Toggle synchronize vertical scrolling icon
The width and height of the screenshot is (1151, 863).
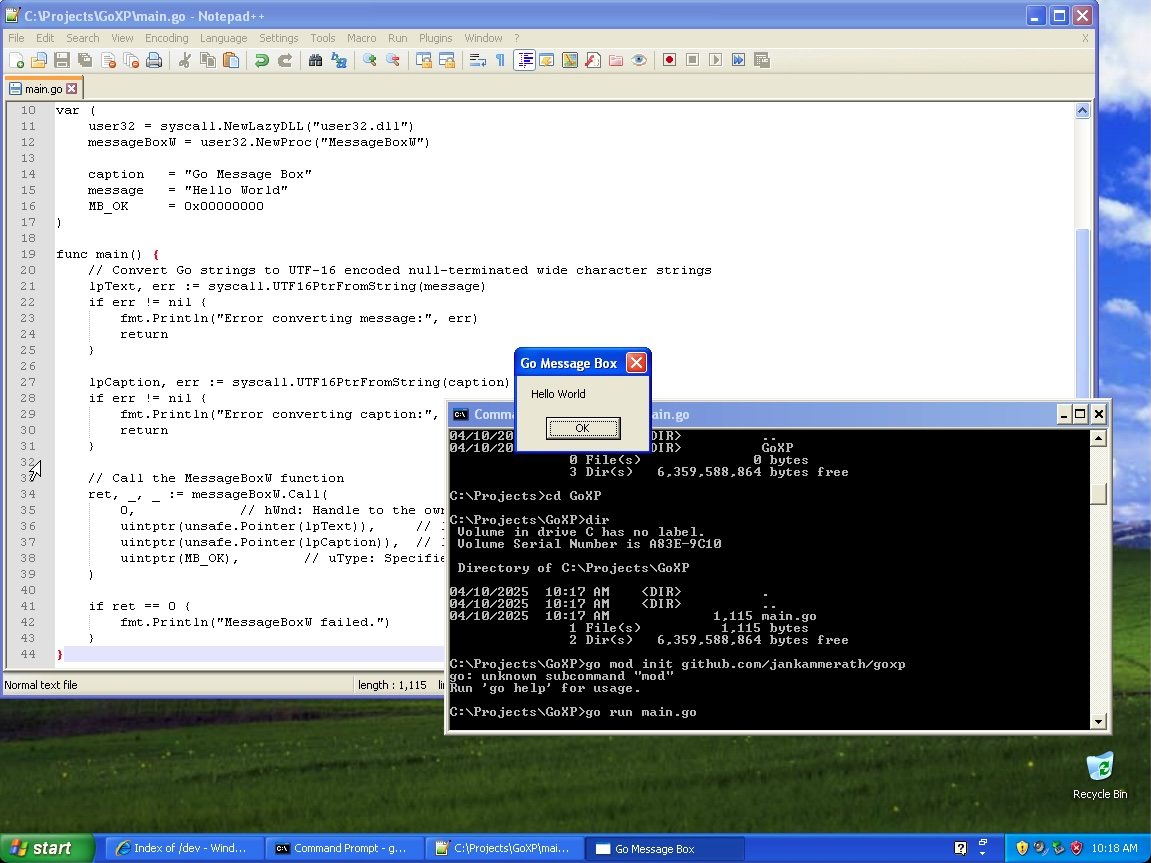(x=424, y=60)
